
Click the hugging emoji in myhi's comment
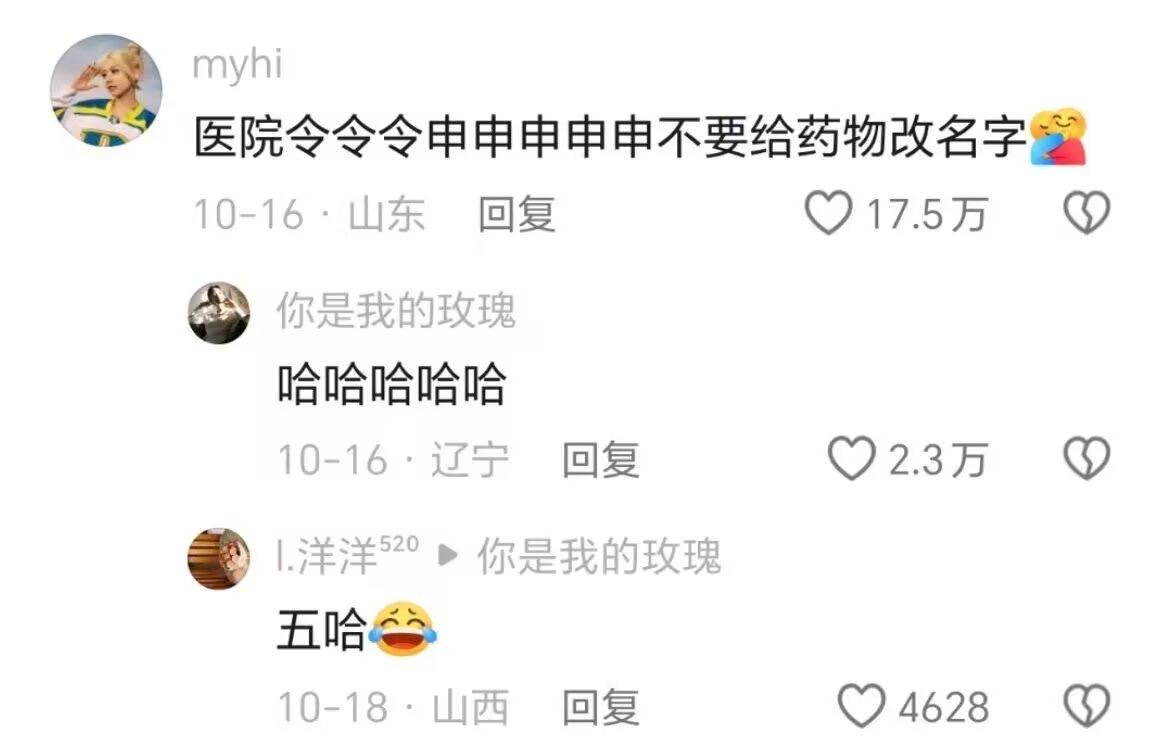[1058, 137]
